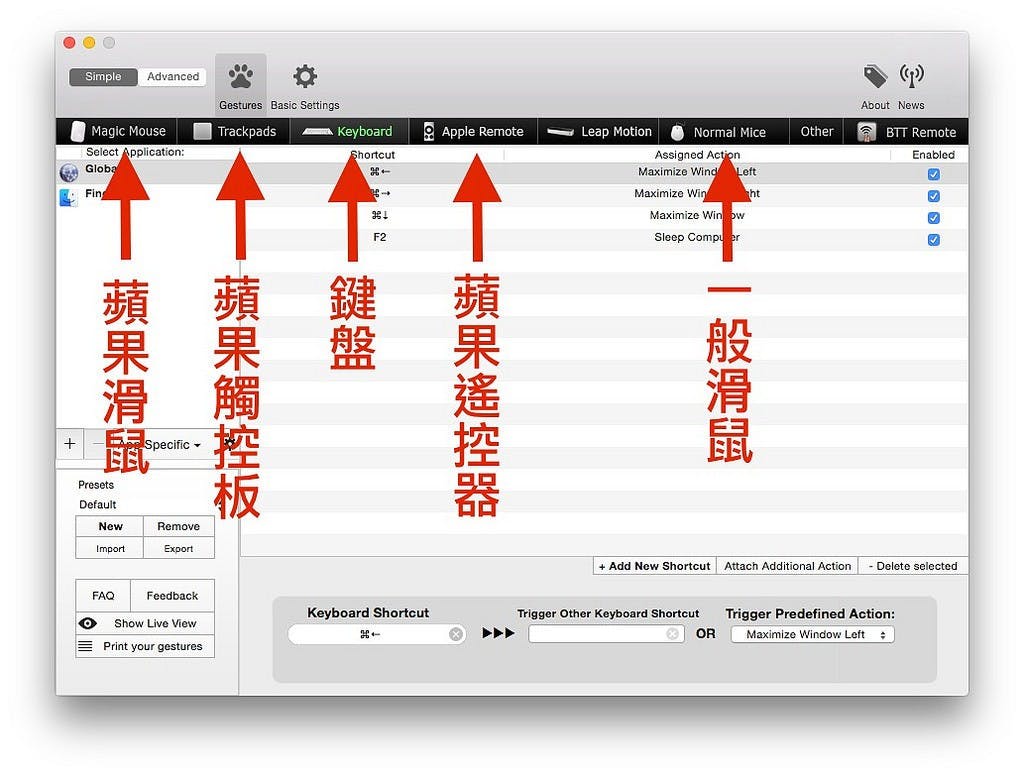This screenshot has height=775, width=1024.
Task: Select the ⌘↓ shortcut cell
Action: pos(379,215)
